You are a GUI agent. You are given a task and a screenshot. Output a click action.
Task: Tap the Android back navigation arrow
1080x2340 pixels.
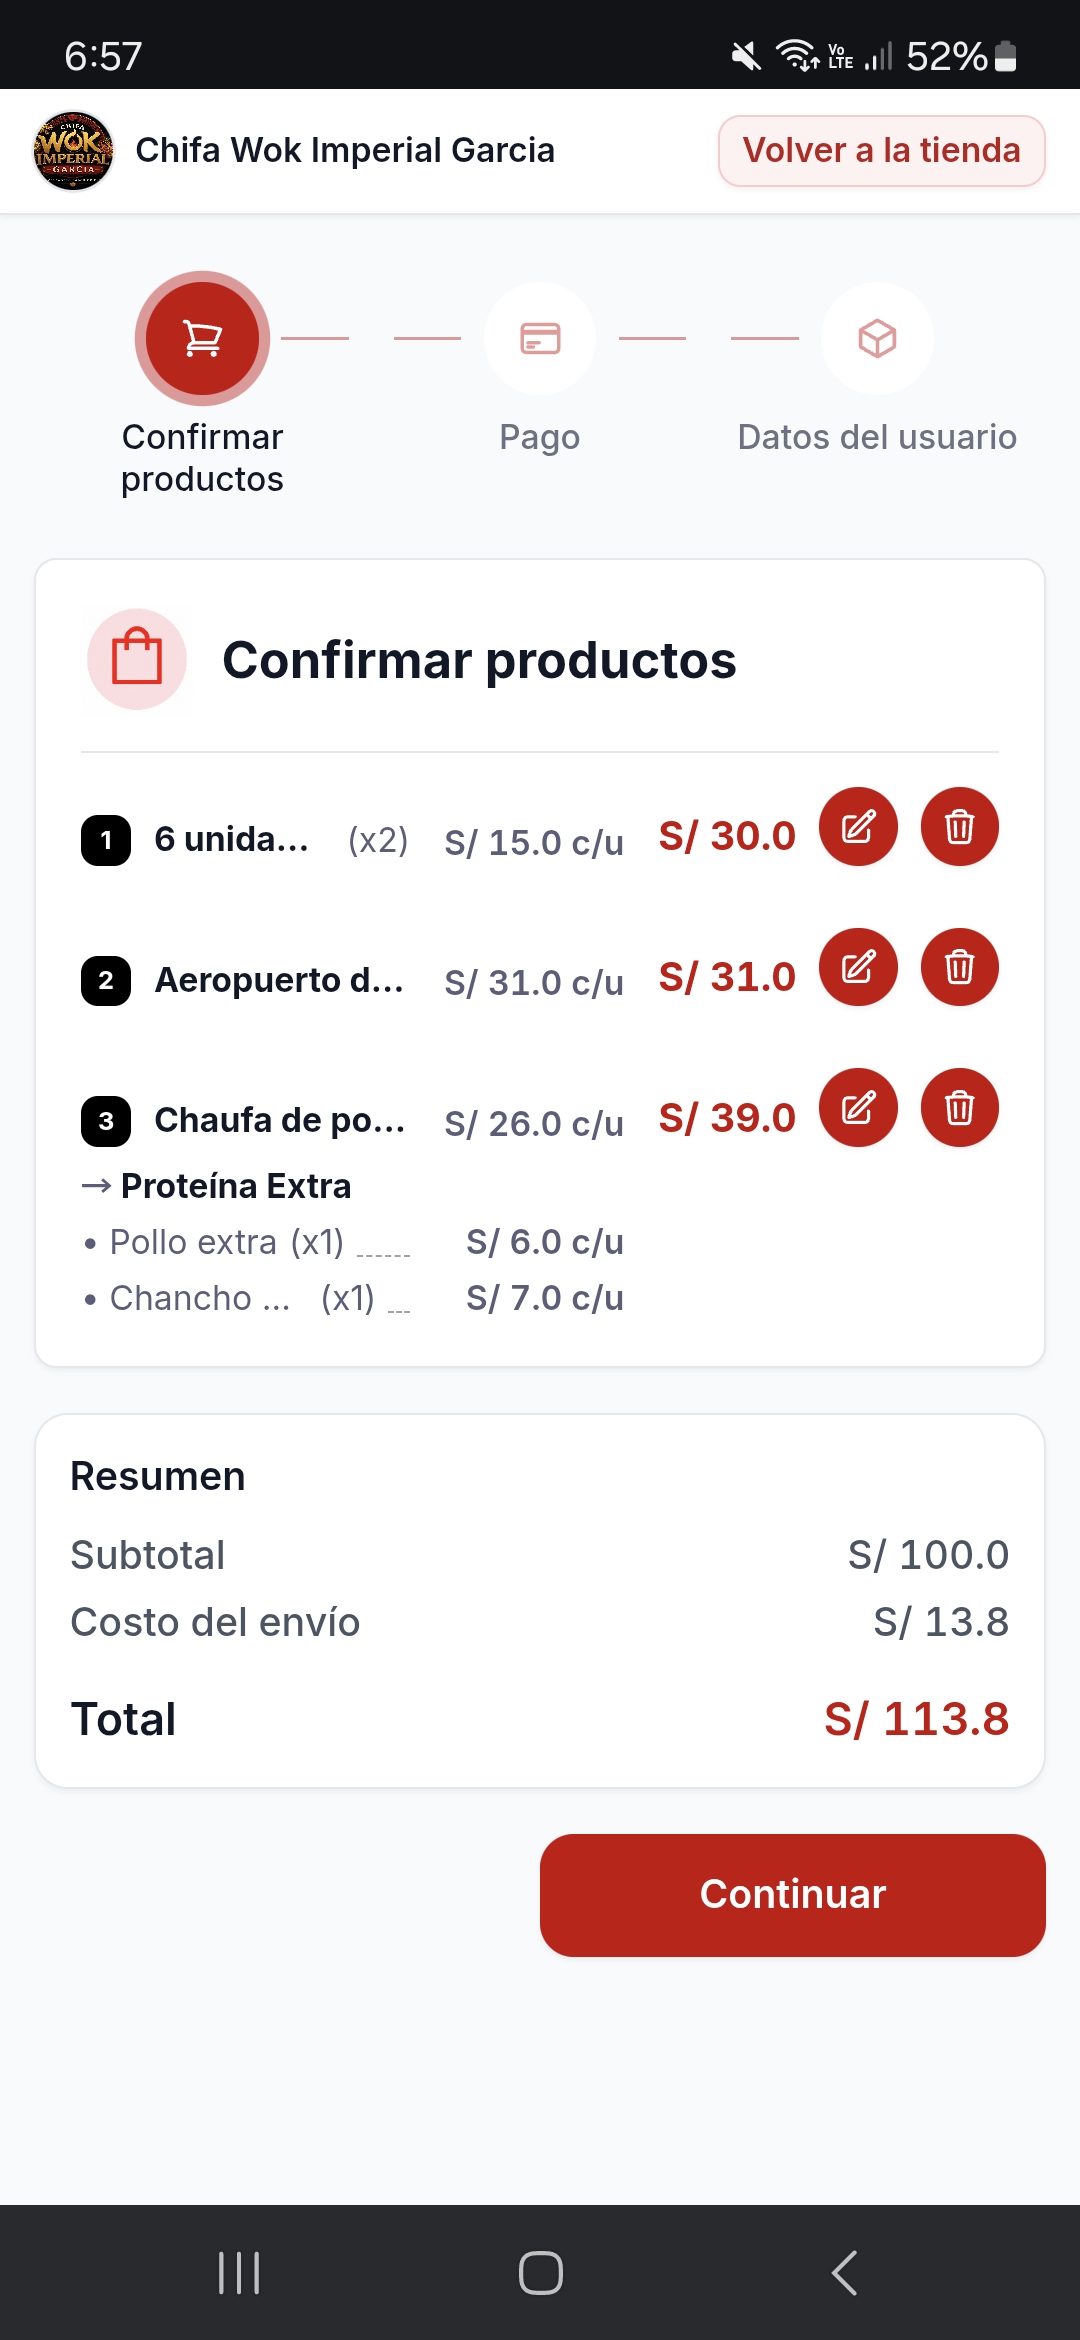click(x=844, y=2273)
